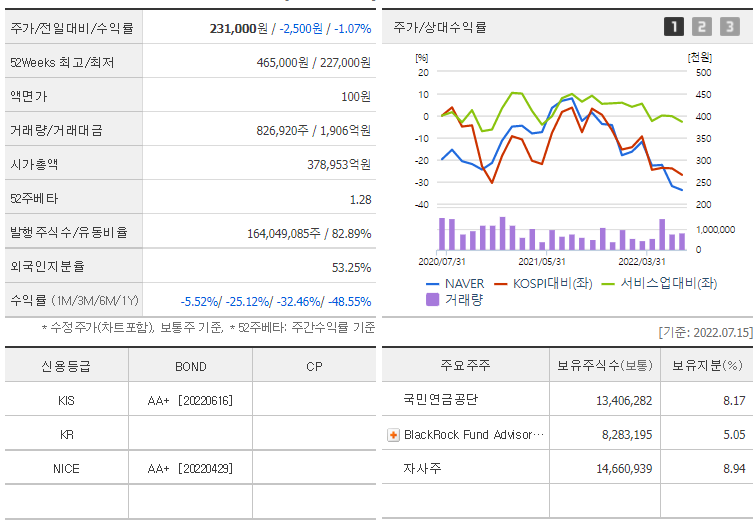Click the 보유지분(%) column header

click(x=707, y=365)
